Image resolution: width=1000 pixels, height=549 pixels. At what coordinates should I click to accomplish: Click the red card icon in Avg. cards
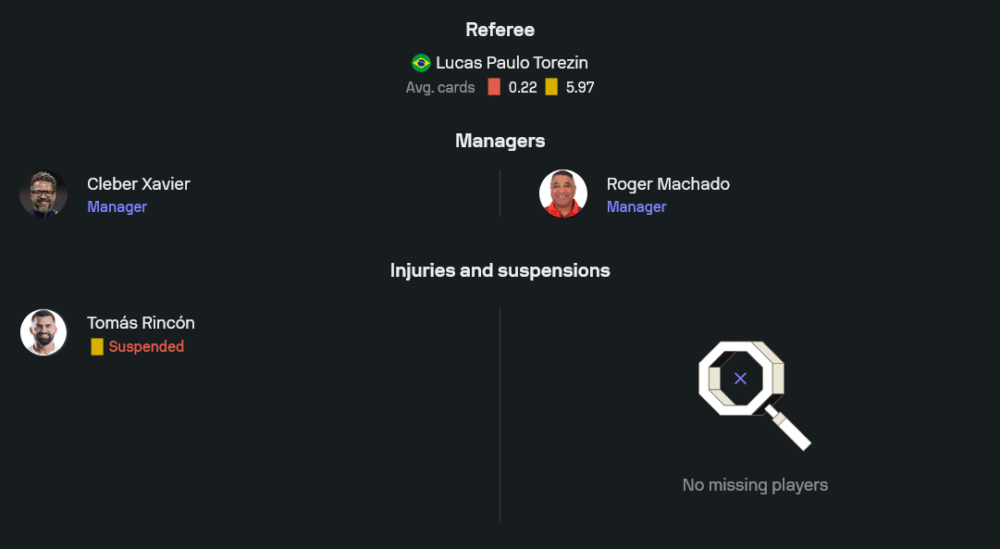pos(494,87)
